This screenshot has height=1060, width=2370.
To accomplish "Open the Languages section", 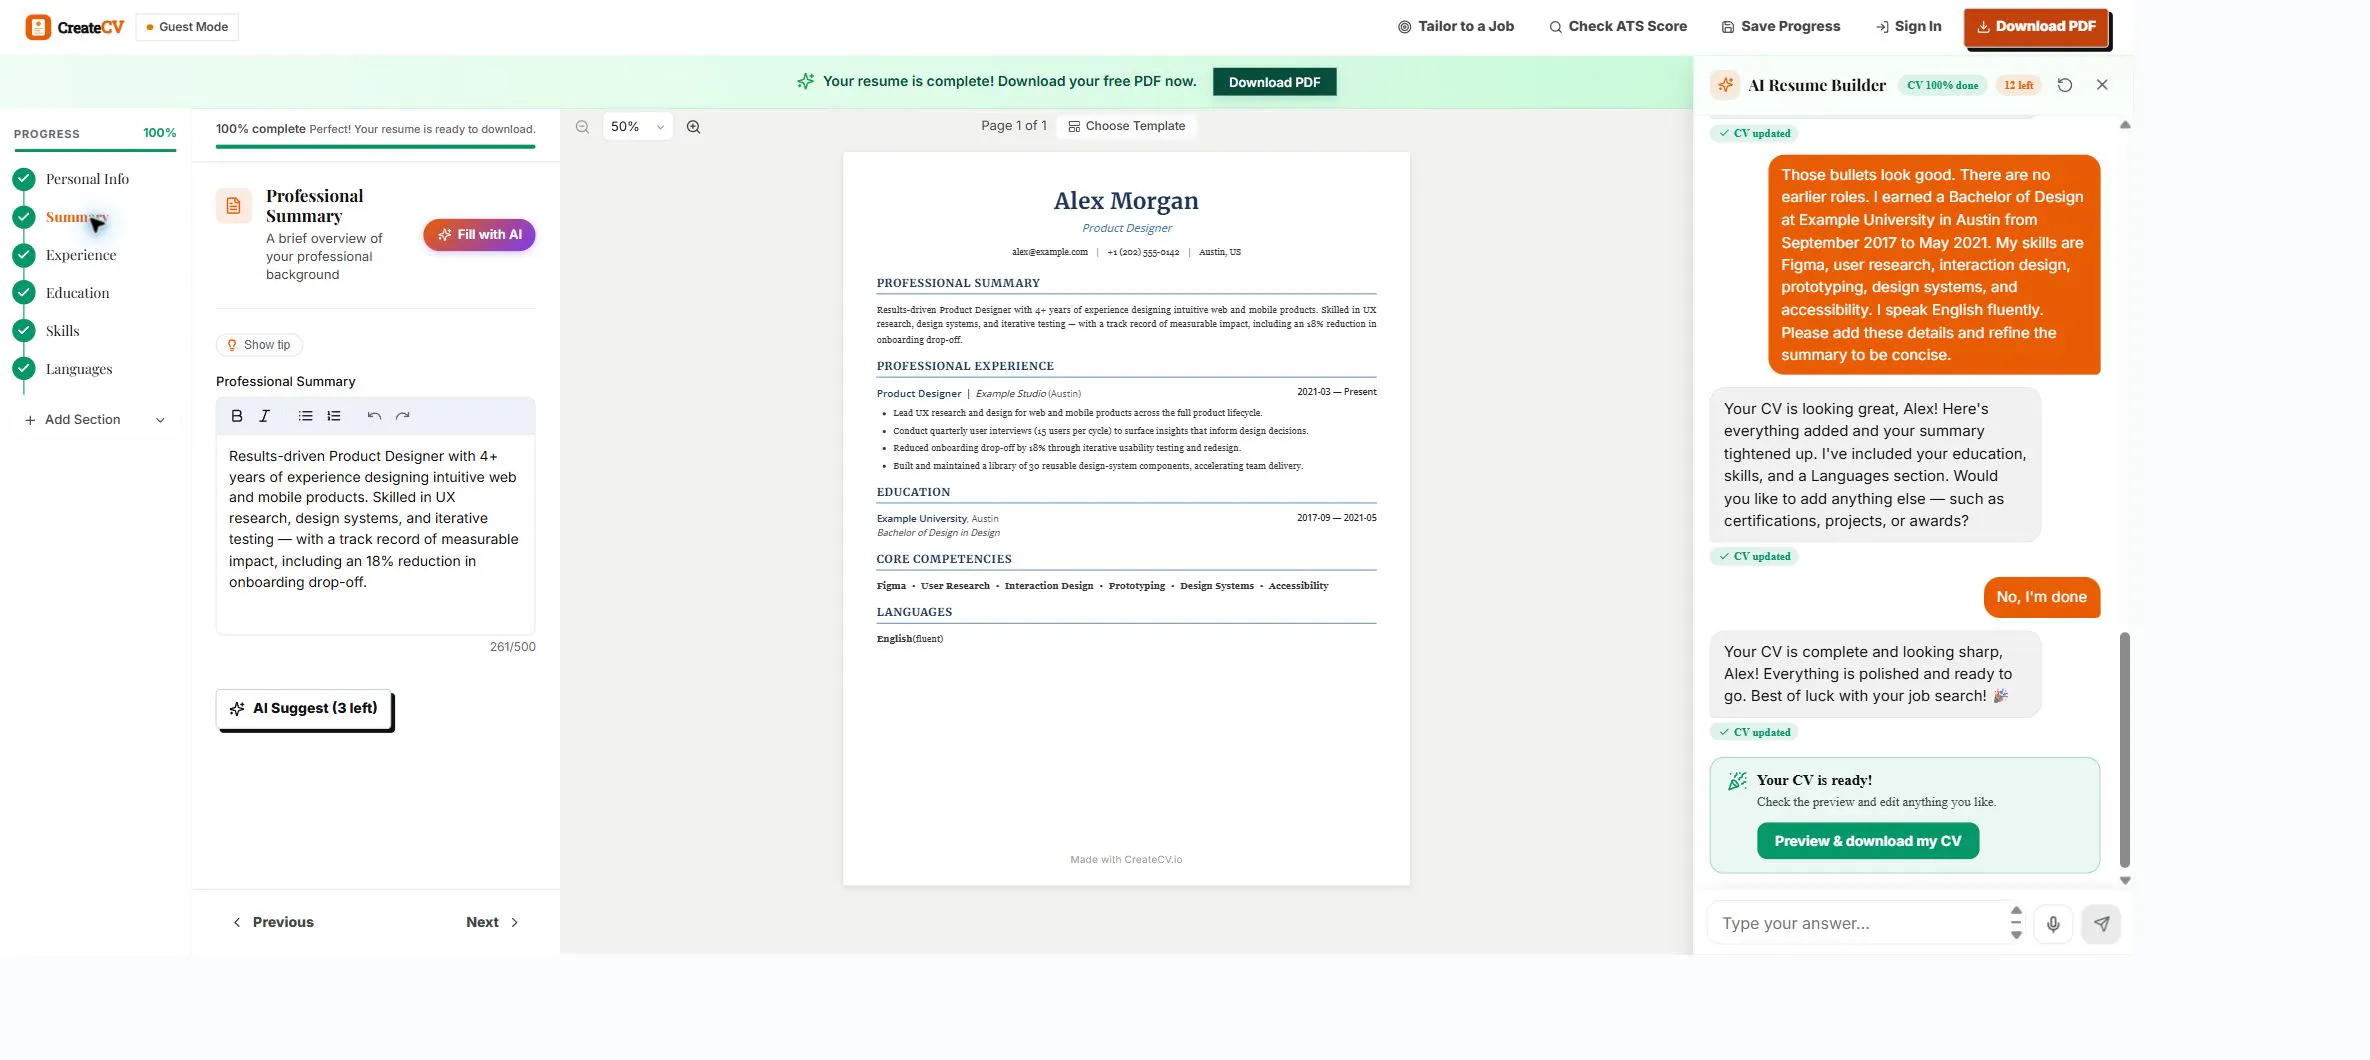I will 79,369.
